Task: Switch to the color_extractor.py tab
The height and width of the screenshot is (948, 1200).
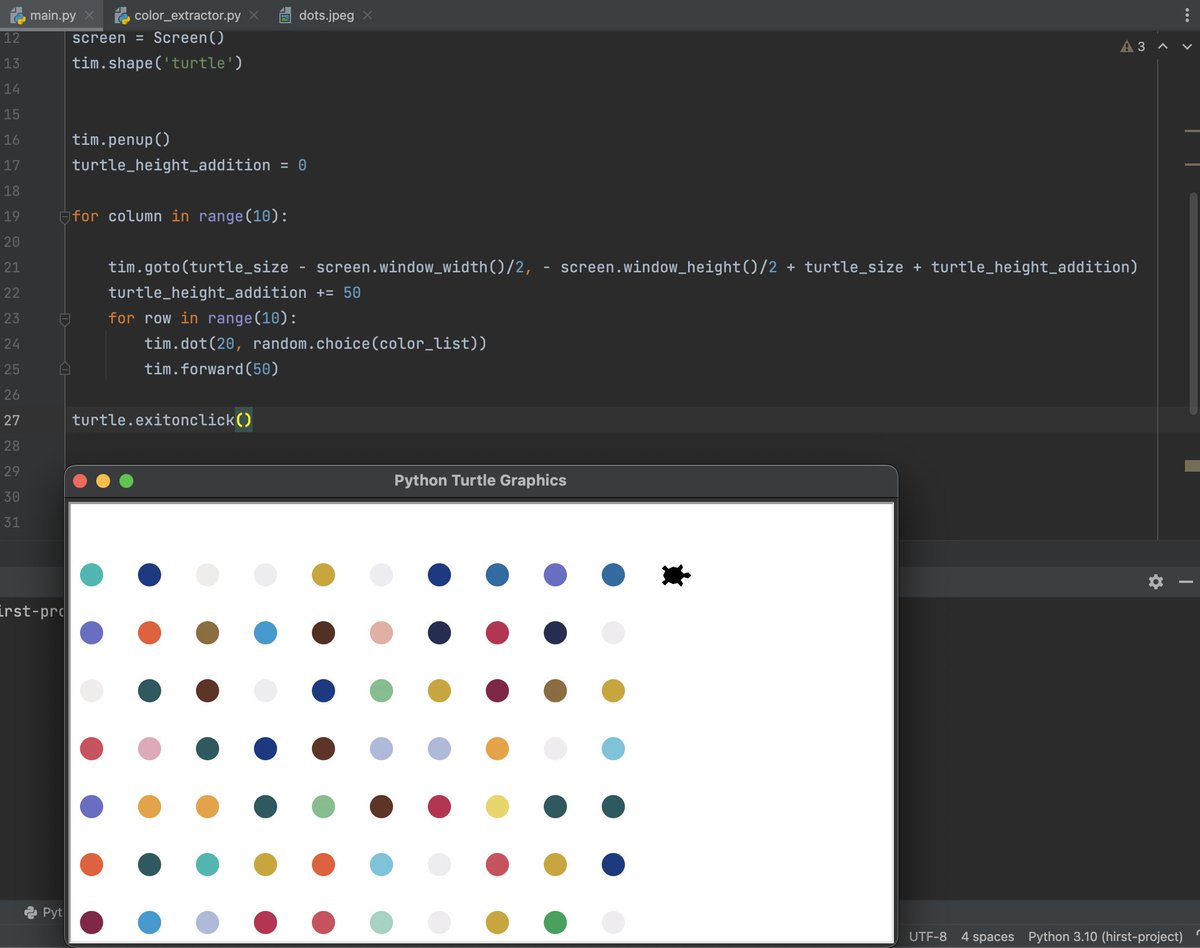Action: (x=187, y=15)
